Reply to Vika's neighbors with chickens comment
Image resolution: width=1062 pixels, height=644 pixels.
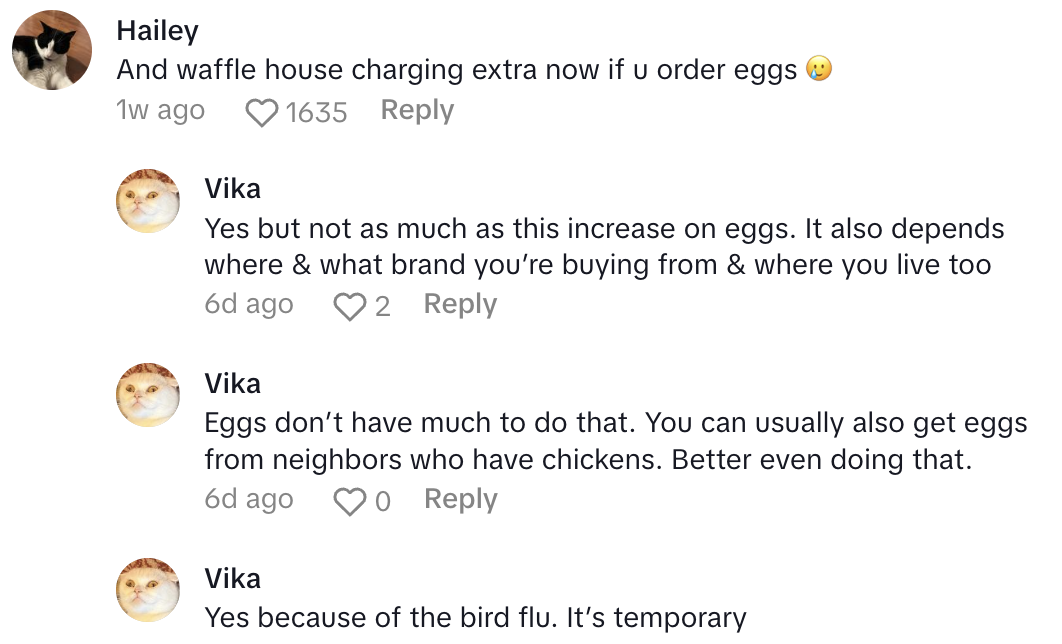pyautogui.click(x=460, y=499)
